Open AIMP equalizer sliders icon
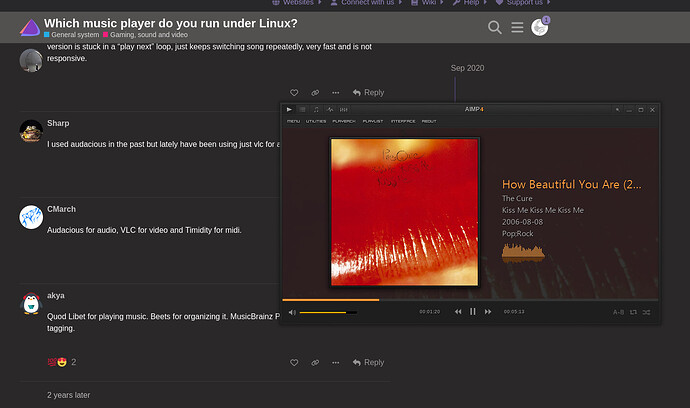The width and height of the screenshot is (690, 408). 344,110
